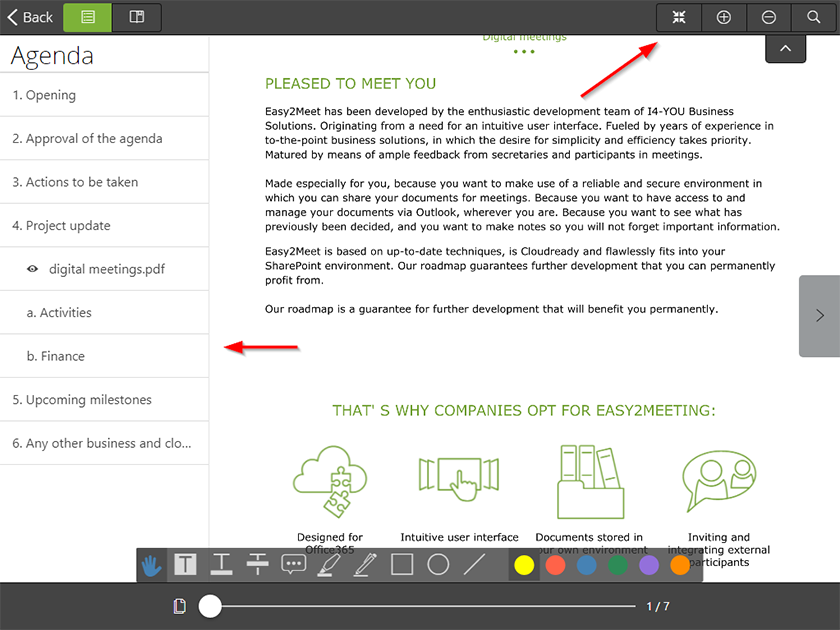Pick the purple annotation color
840x630 pixels.
649,565
